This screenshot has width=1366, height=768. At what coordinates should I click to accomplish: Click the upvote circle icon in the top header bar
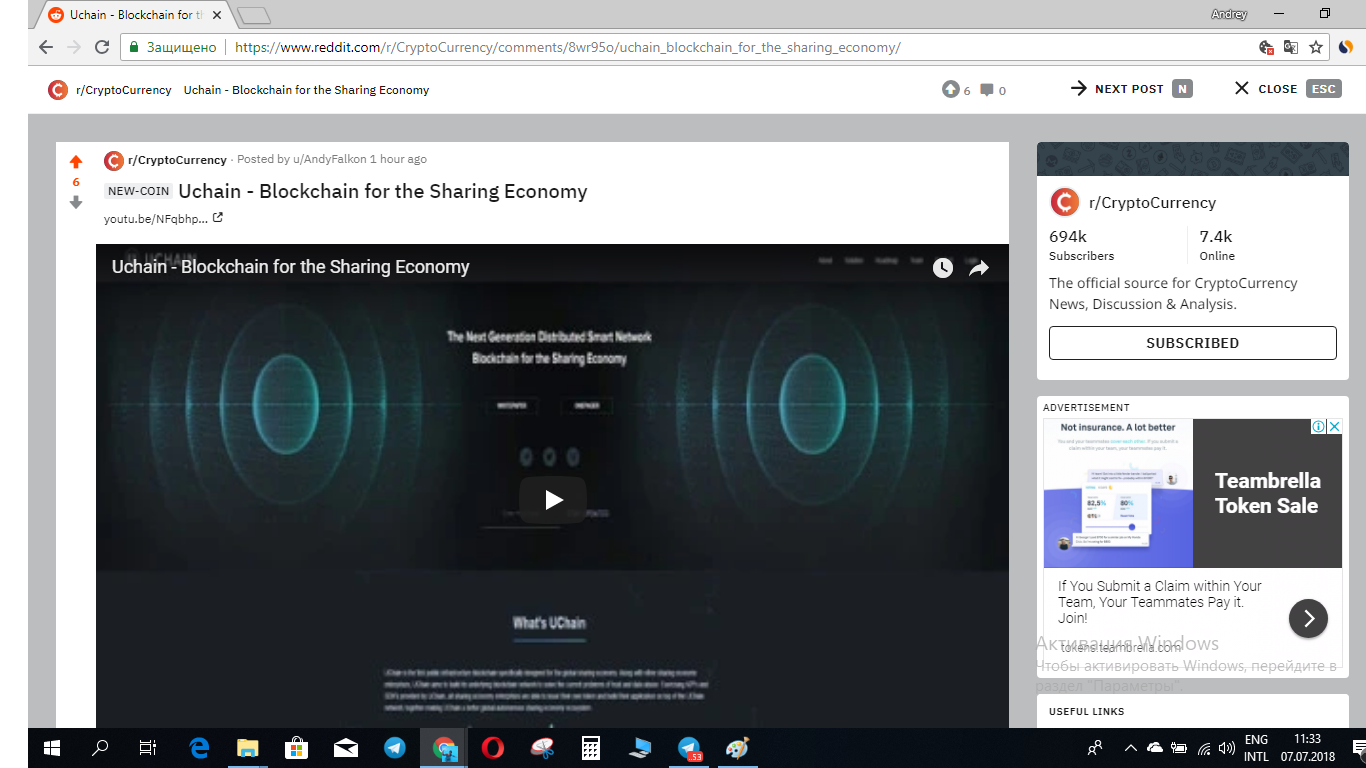[x=950, y=90]
